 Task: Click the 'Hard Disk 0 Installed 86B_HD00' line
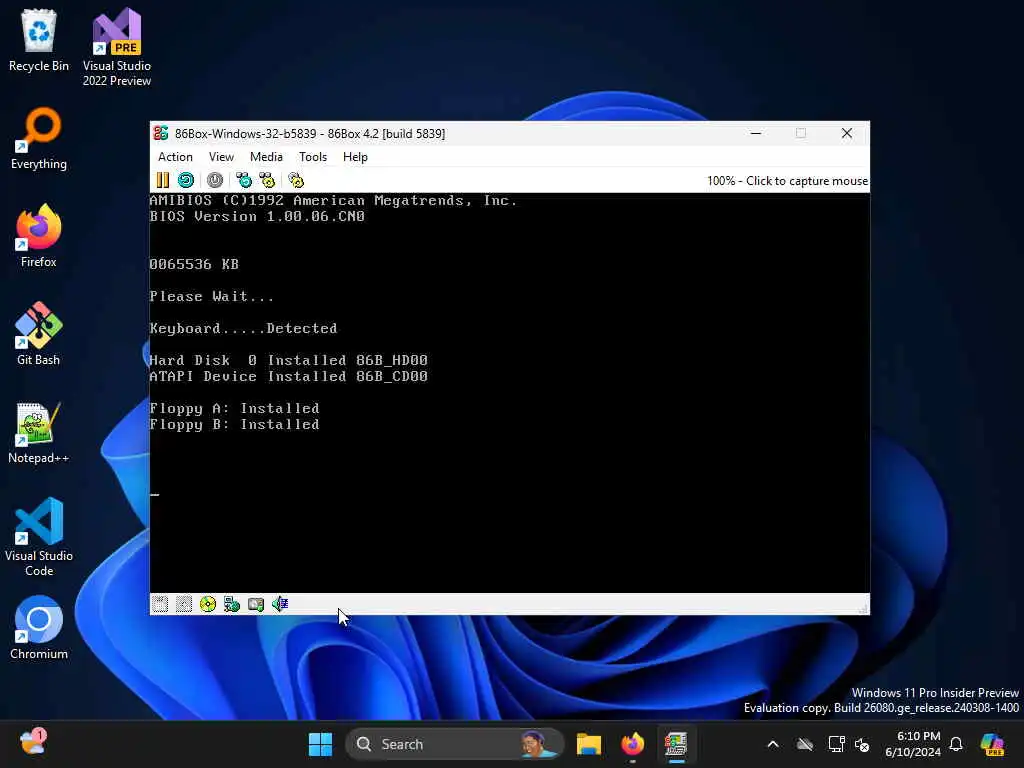point(289,360)
